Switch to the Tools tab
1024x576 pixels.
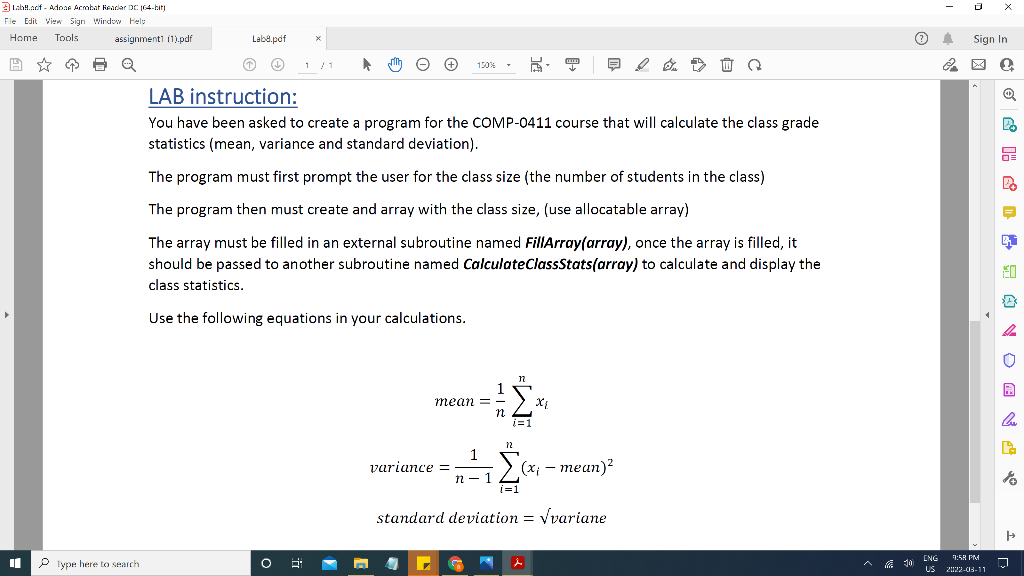[67, 38]
